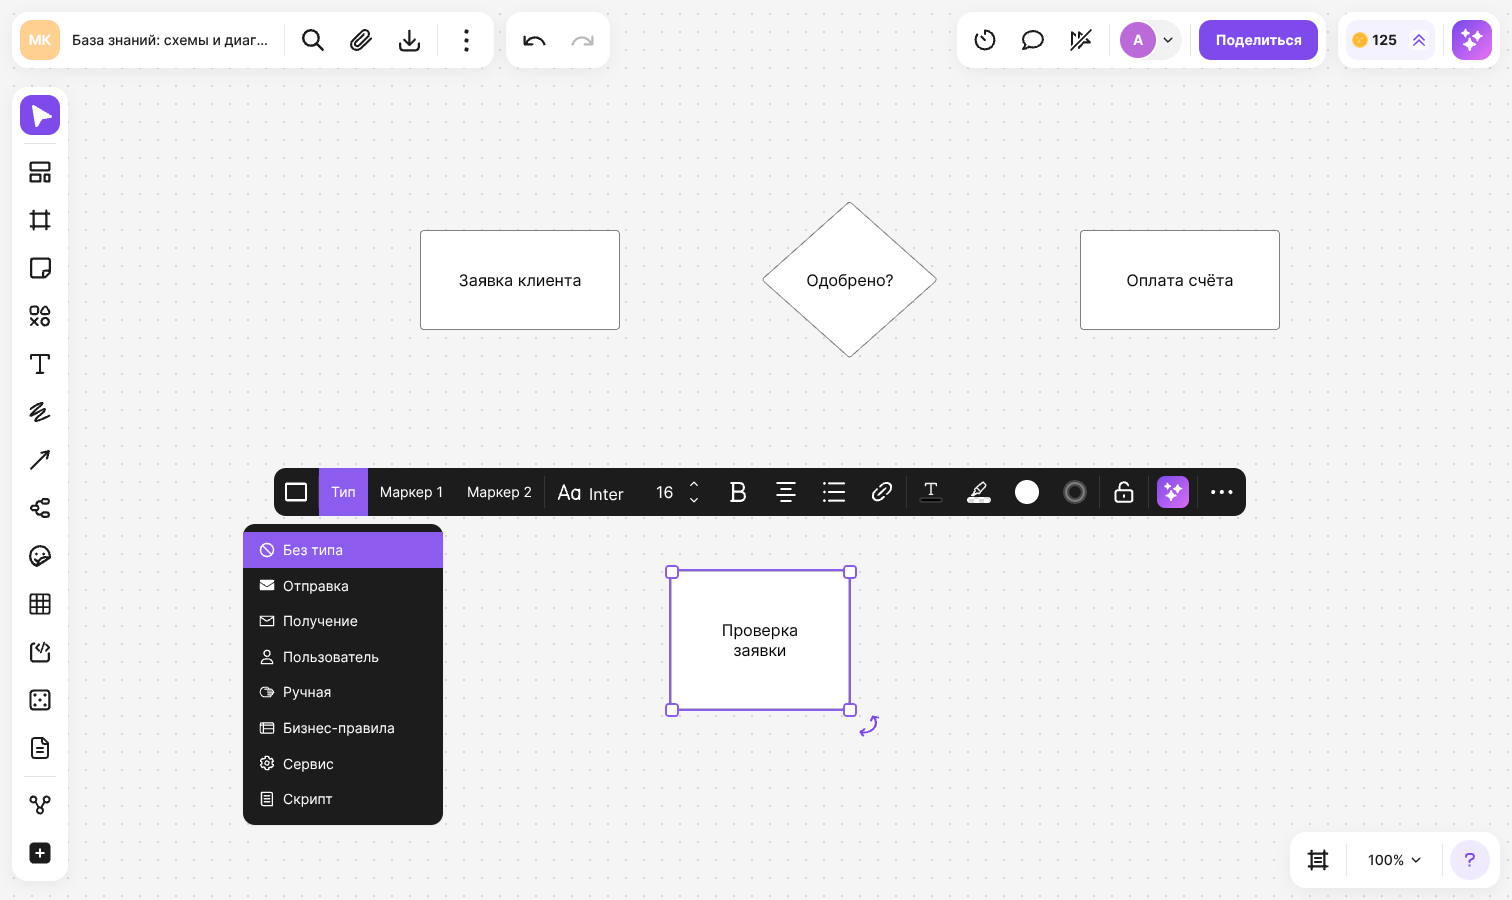Choose Отправка from the type menu
Viewport: 1512px width, 900px height.
343,586
